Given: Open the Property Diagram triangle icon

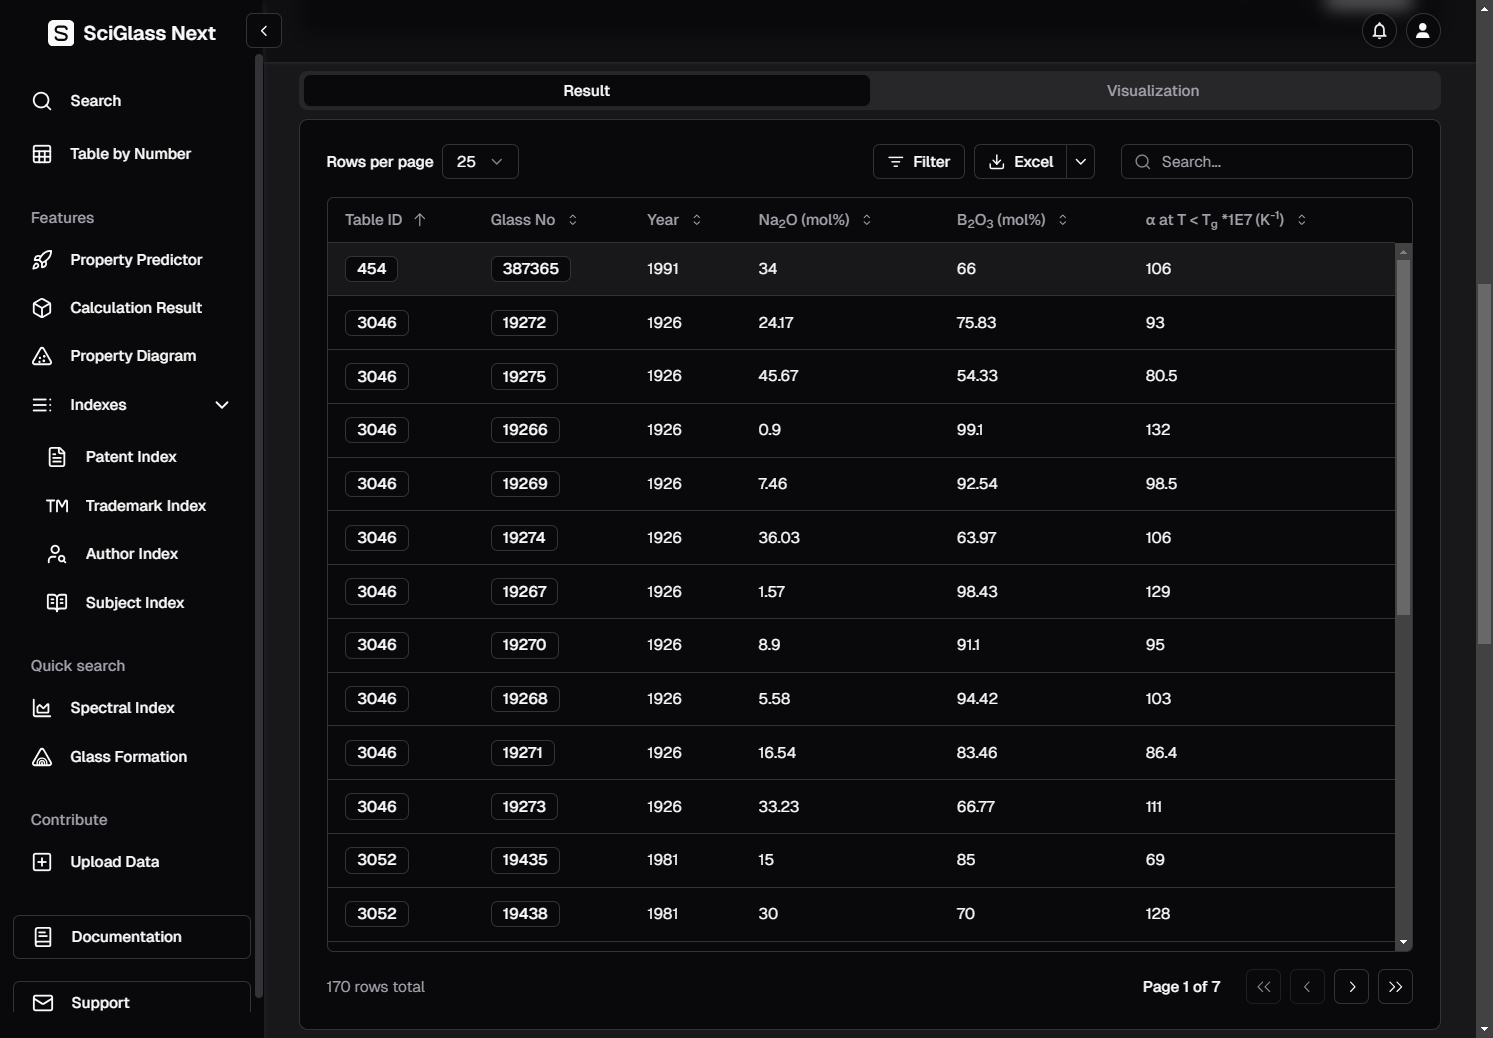Looking at the screenshot, I should (42, 356).
